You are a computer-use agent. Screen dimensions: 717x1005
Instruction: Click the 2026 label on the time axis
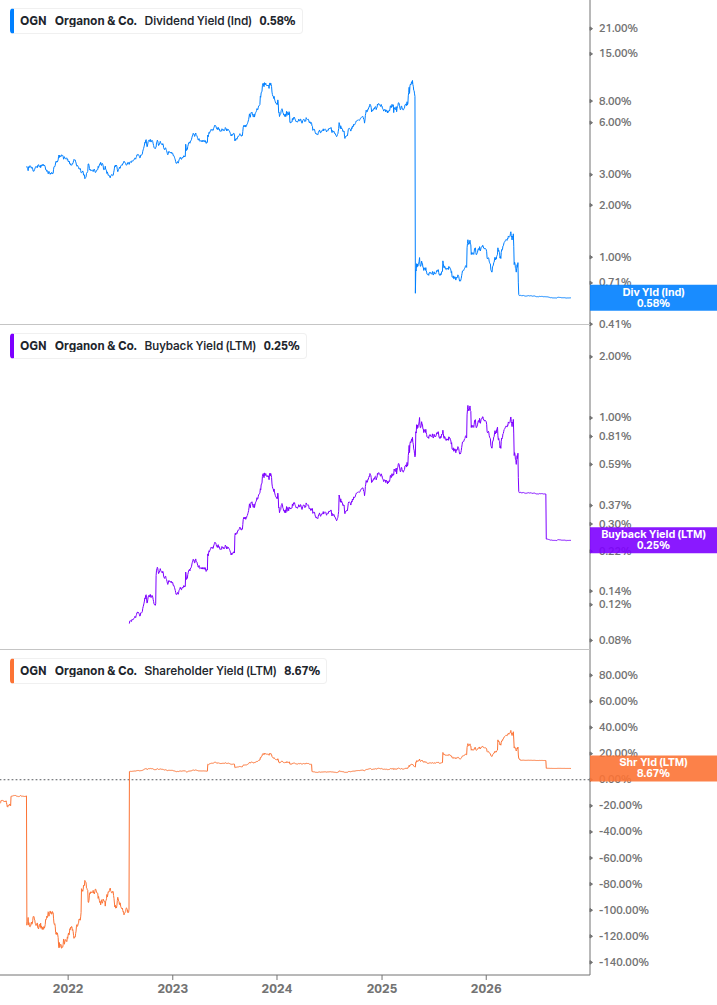[x=486, y=989]
